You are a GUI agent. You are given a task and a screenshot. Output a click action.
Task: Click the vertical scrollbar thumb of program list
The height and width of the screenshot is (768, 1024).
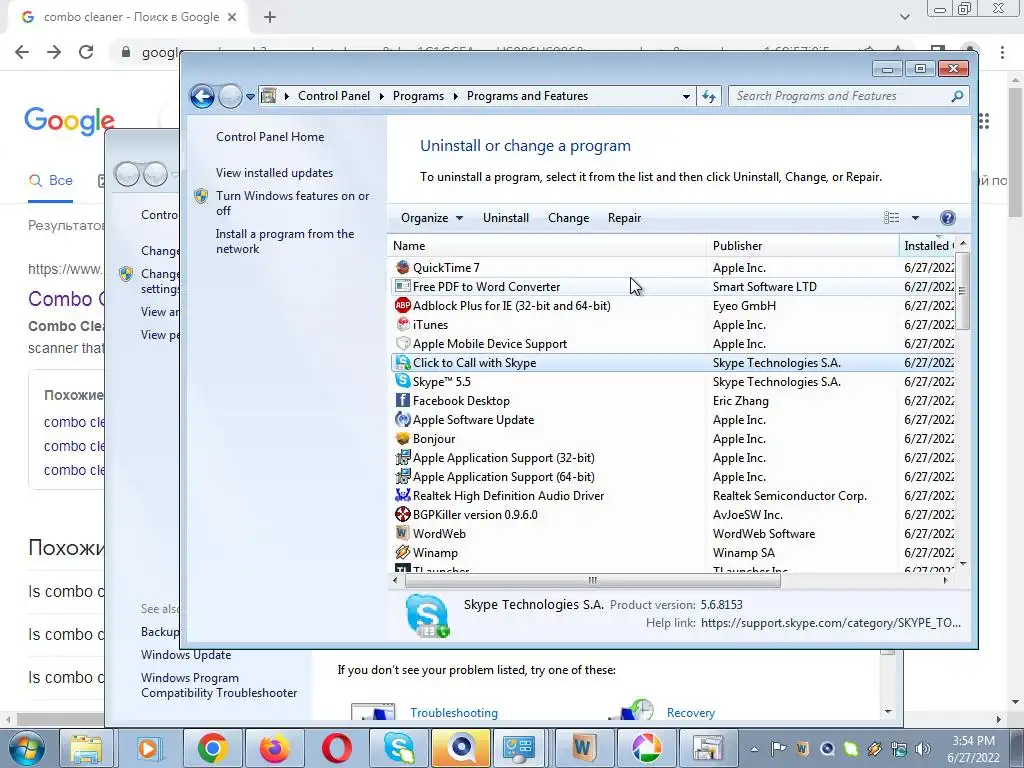click(963, 291)
